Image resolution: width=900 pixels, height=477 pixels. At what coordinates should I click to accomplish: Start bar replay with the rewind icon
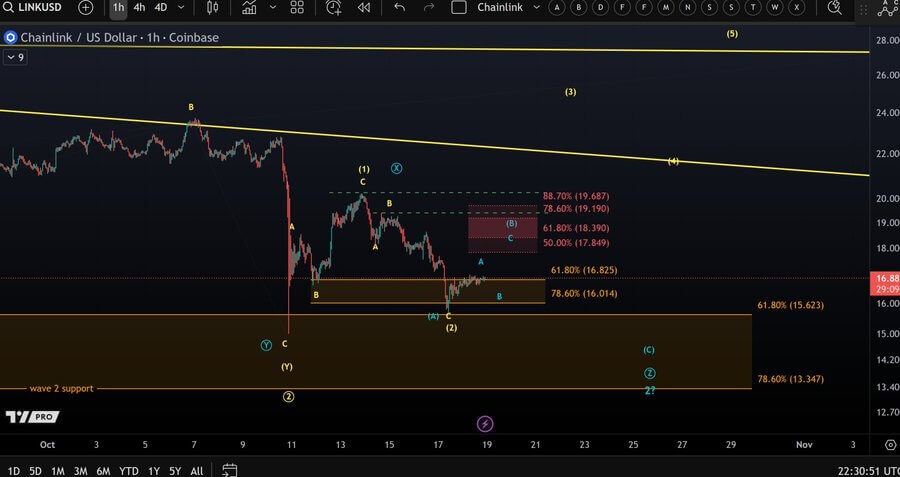[364, 8]
